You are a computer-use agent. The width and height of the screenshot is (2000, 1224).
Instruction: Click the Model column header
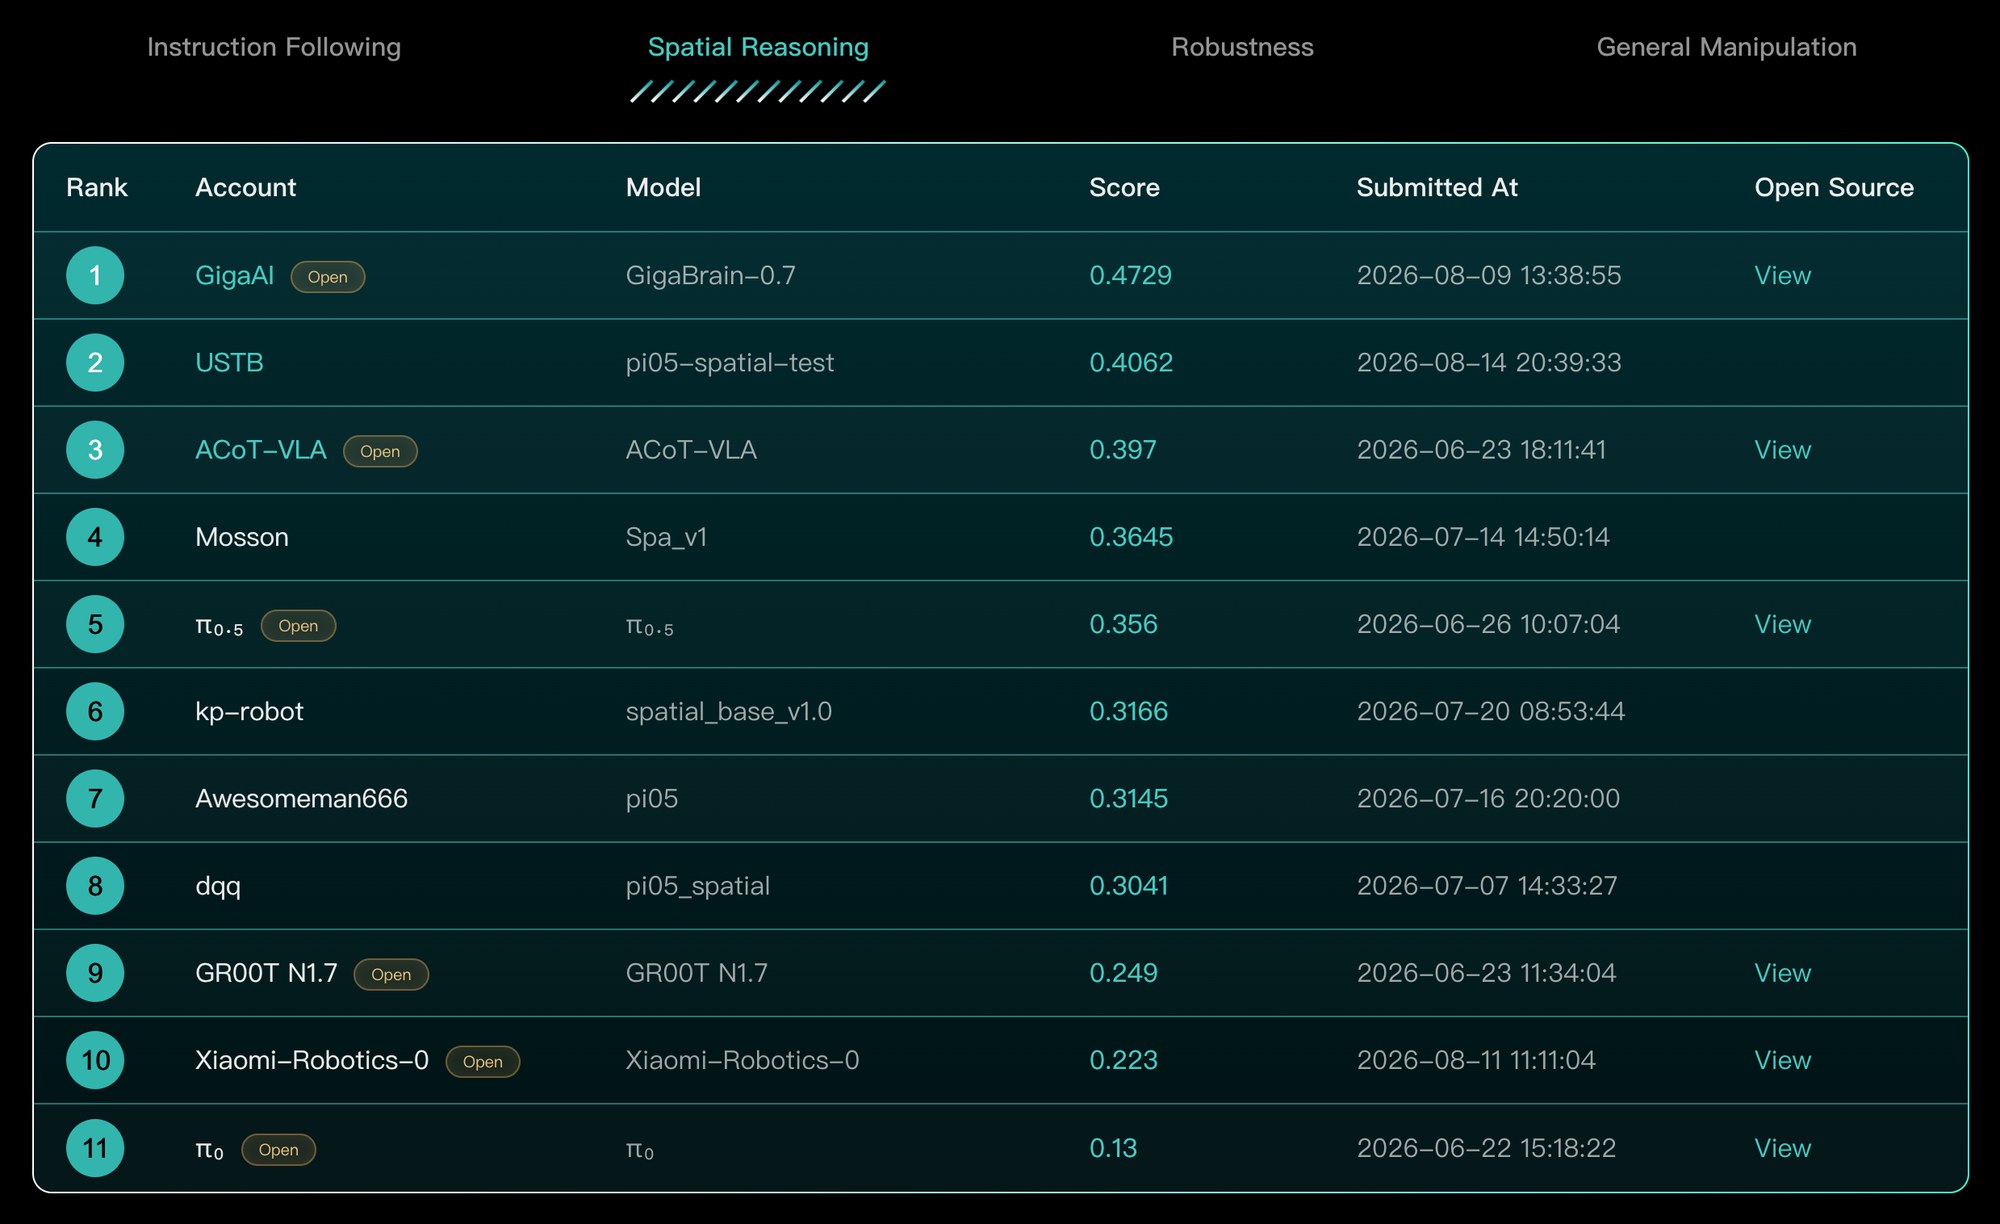663,188
